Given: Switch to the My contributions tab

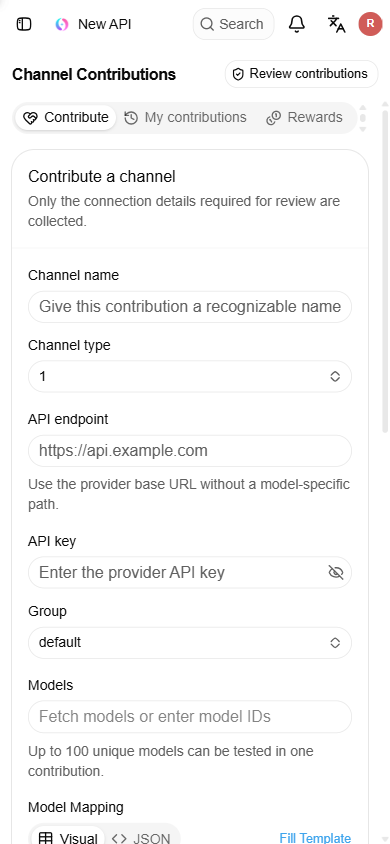Looking at the screenshot, I should click(186, 117).
